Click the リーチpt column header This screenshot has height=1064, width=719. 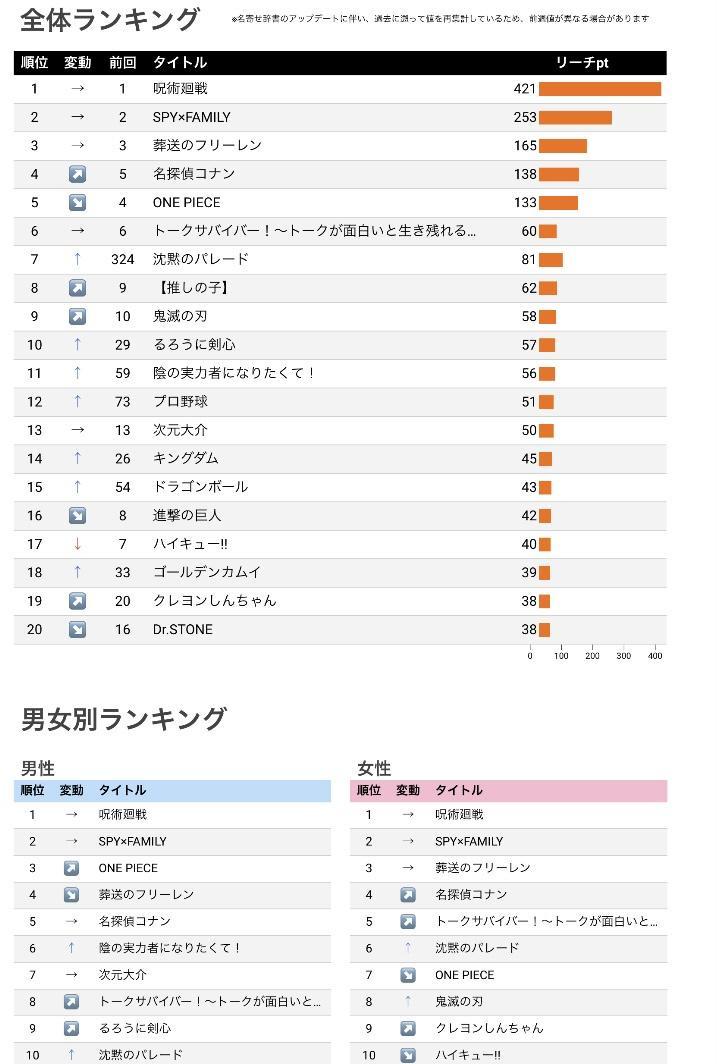point(581,62)
